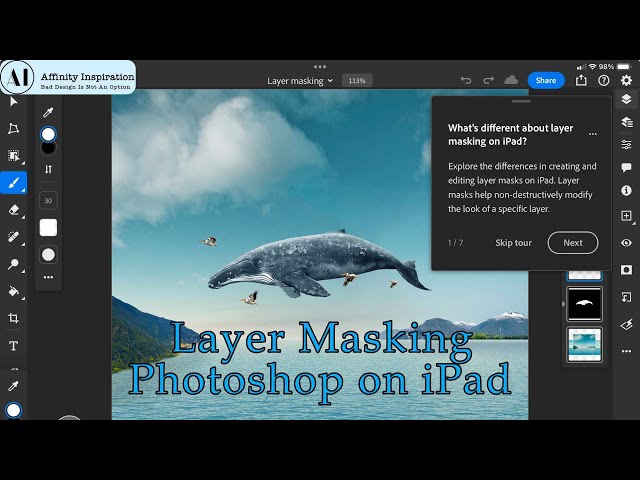Open the Info panel icon
Screen dimensions: 640x480
626,190
